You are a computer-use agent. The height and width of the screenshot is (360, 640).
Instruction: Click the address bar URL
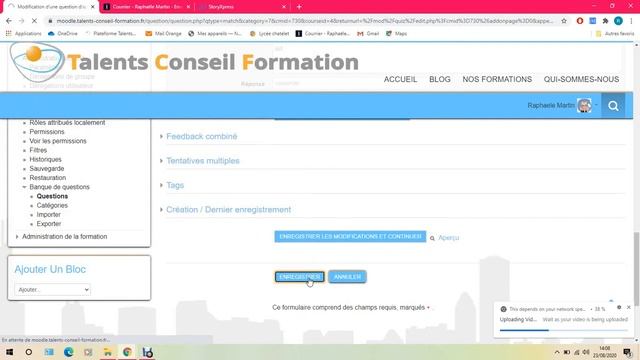tap(304, 21)
